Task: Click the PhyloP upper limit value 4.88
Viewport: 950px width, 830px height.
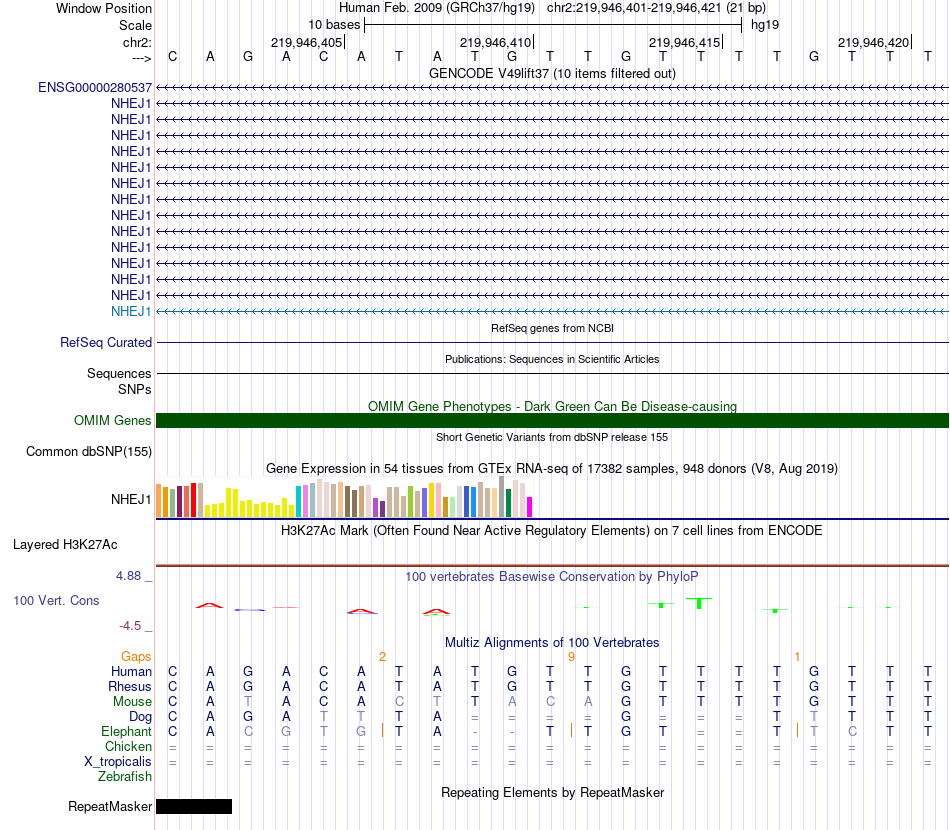Action: 128,576
